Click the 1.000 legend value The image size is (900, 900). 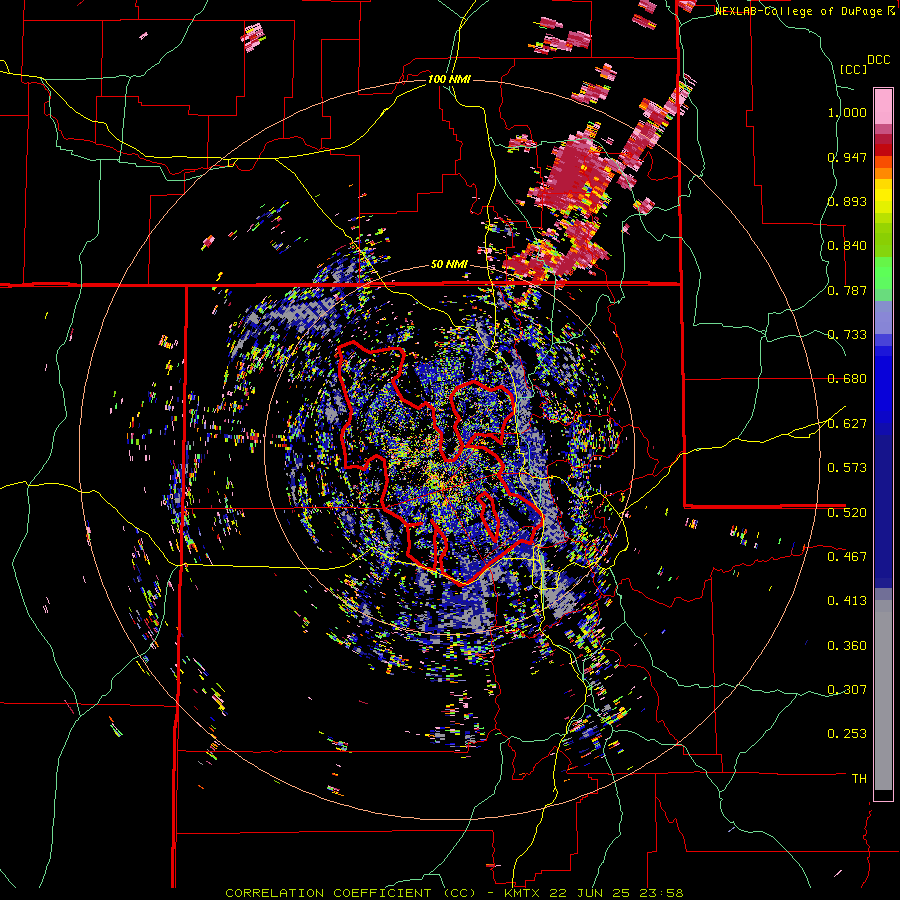tap(847, 112)
